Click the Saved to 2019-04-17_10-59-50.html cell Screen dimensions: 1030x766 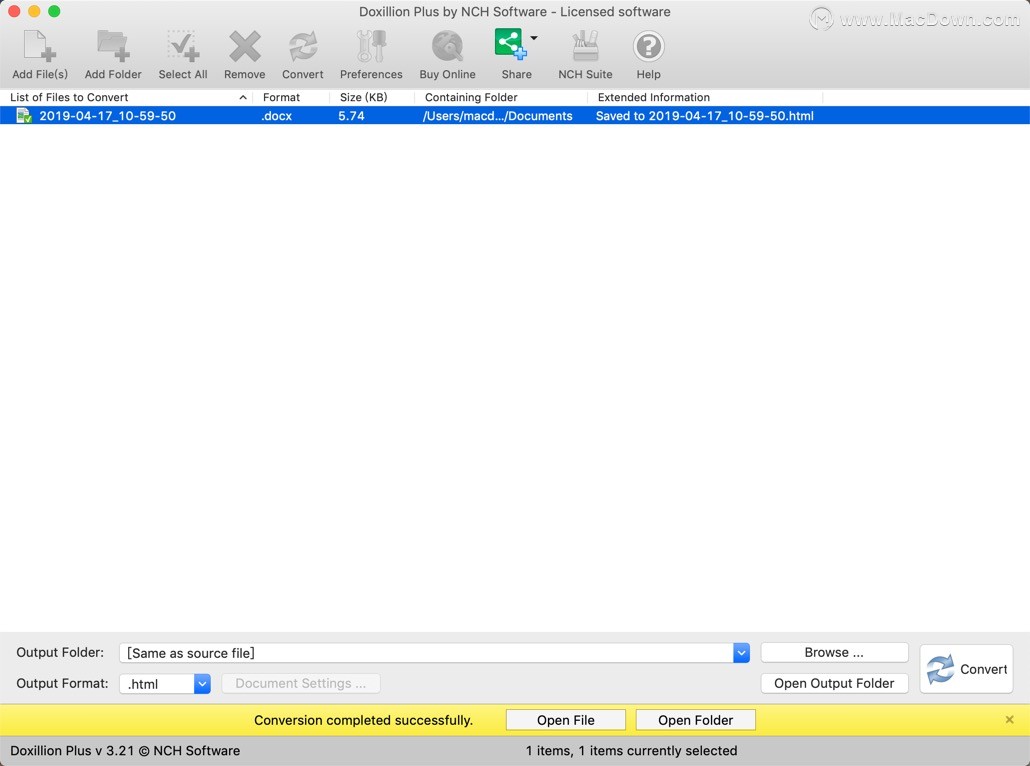[705, 116]
